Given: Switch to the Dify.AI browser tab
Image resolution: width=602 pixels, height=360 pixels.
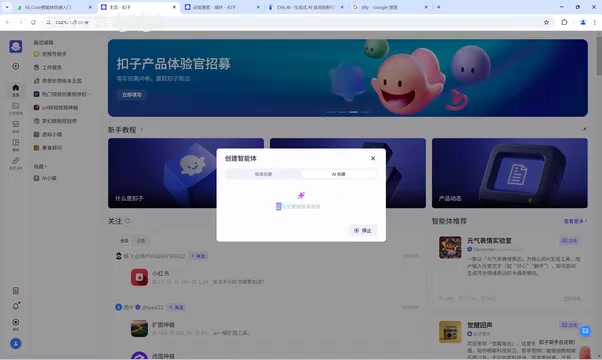Looking at the screenshot, I should (306, 7).
